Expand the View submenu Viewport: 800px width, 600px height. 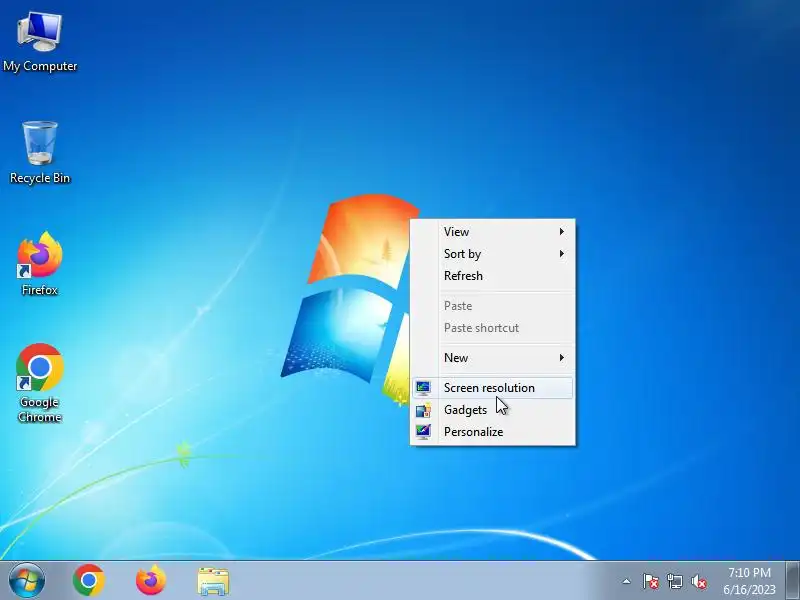493,232
